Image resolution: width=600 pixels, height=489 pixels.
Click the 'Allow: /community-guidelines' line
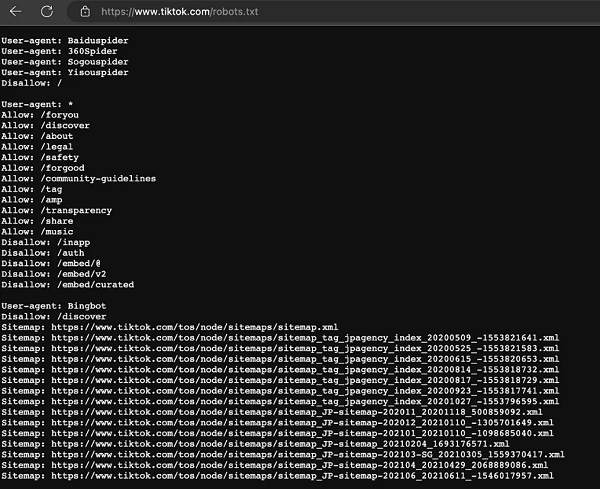(x=78, y=179)
